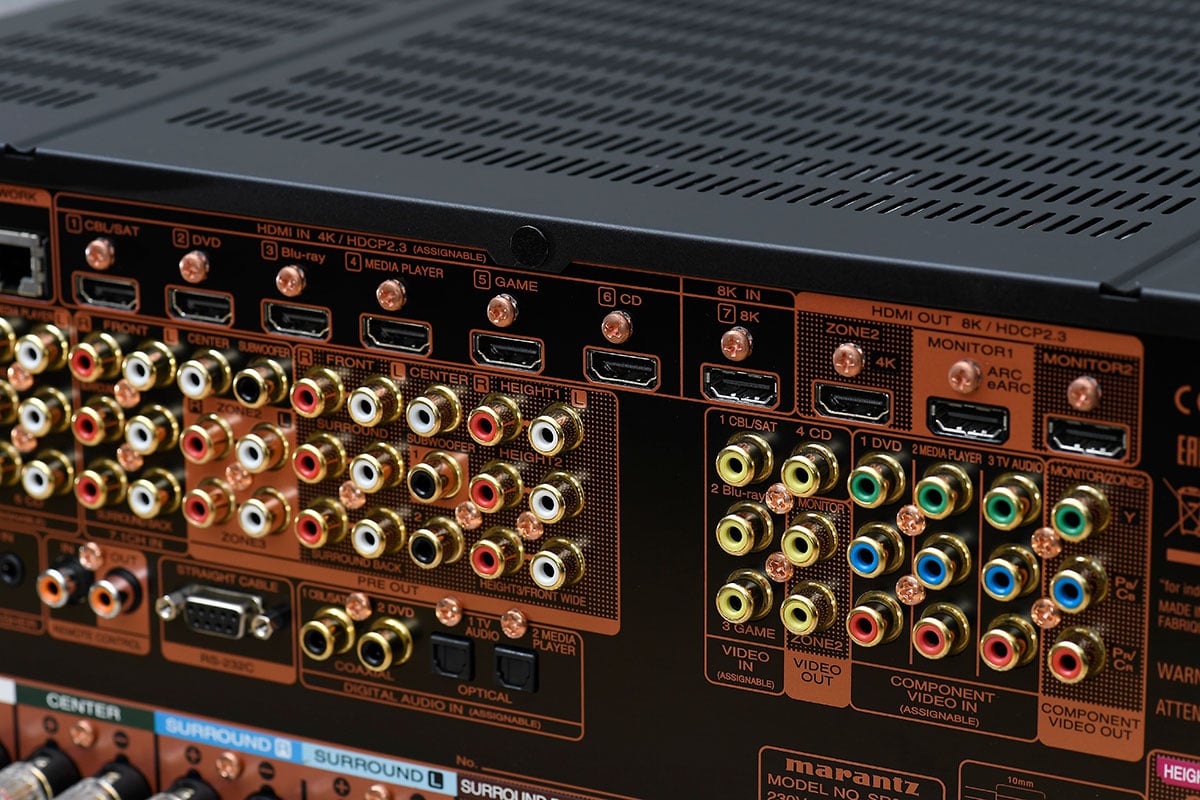Select the green 1 DVD component video jack
This screenshot has height=800, width=1200.
(x=875, y=479)
